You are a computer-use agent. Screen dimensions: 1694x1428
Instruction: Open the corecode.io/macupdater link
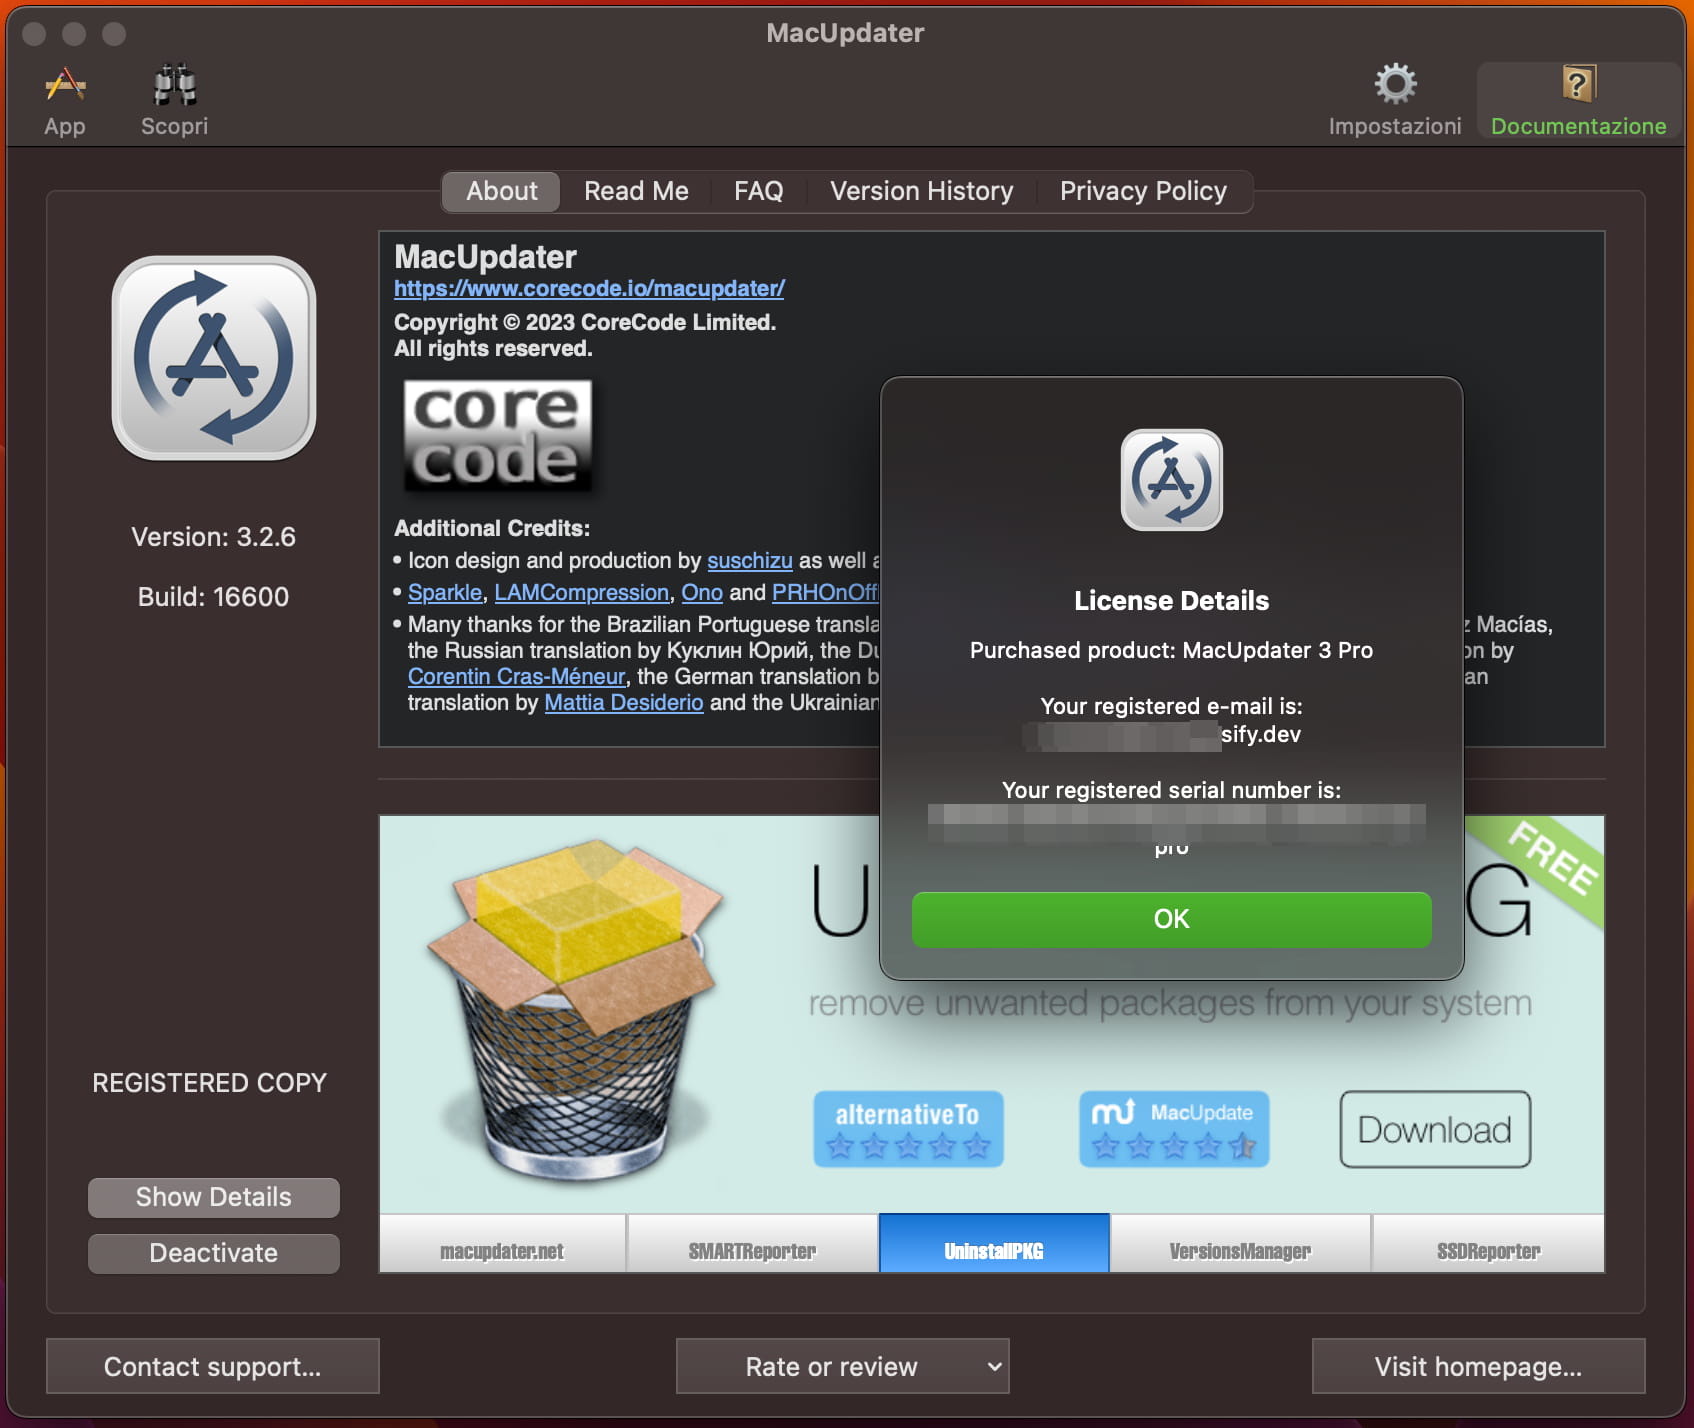click(588, 289)
